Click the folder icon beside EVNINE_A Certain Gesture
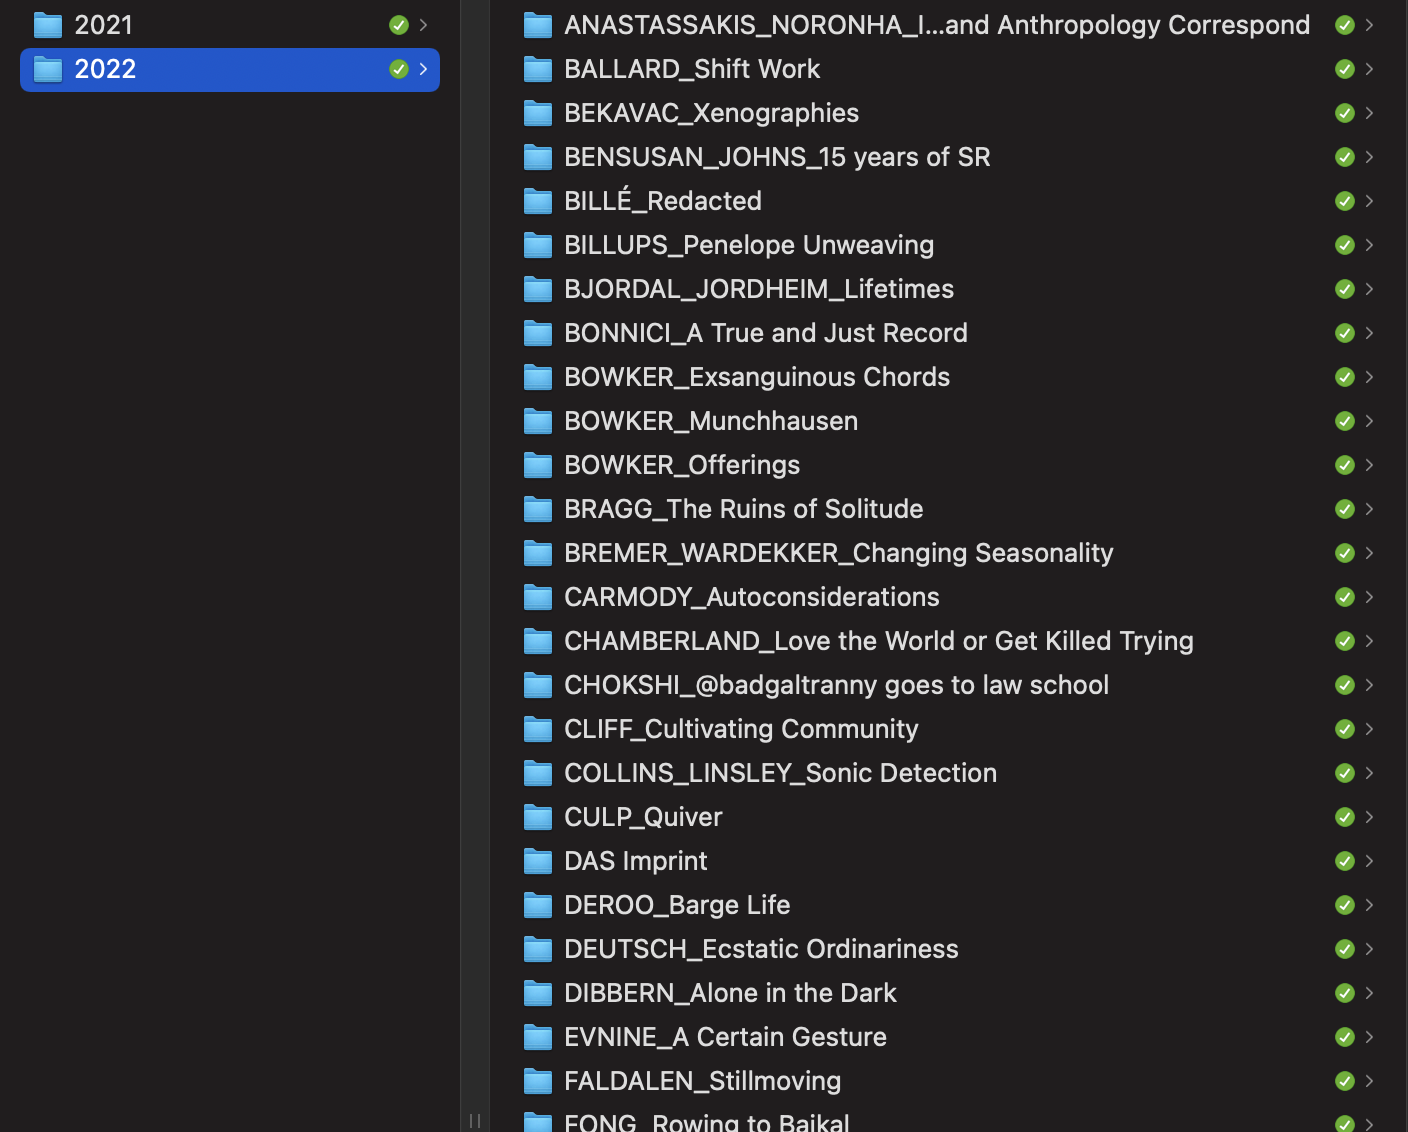 (537, 1037)
